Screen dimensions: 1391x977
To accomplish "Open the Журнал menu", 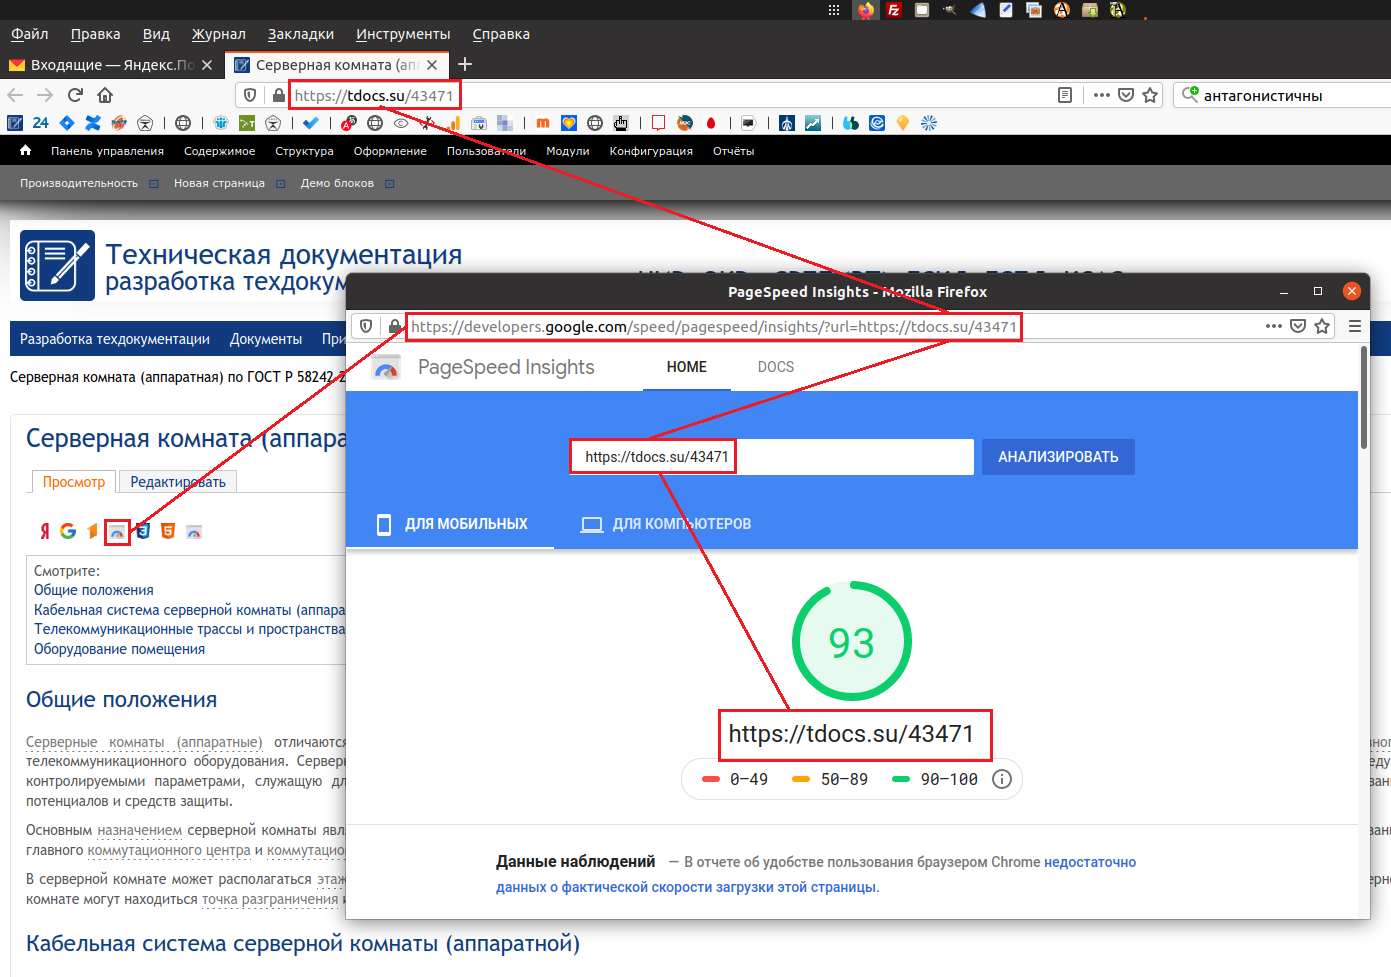I will (219, 34).
